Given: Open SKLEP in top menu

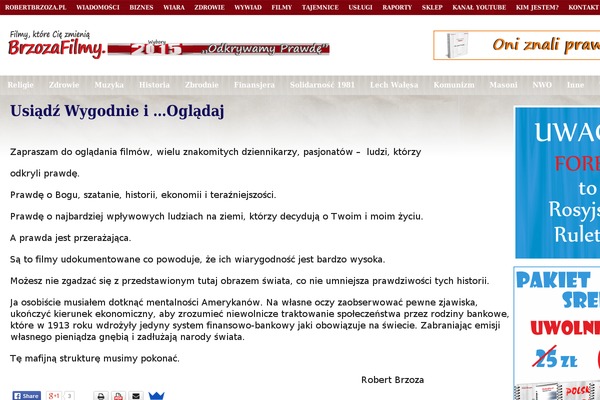Looking at the screenshot, I should point(432,7).
